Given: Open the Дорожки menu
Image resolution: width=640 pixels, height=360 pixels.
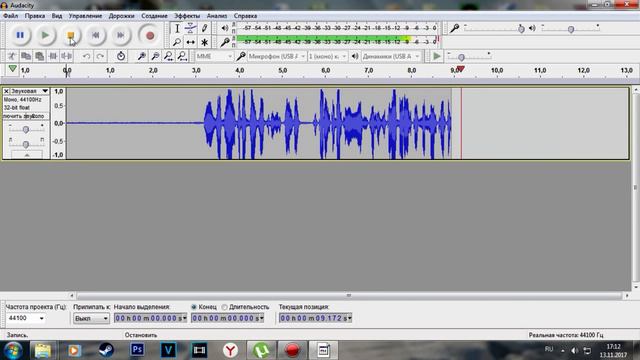Looking at the screenshot, I should pyautogui.click(x=122, y=16).
